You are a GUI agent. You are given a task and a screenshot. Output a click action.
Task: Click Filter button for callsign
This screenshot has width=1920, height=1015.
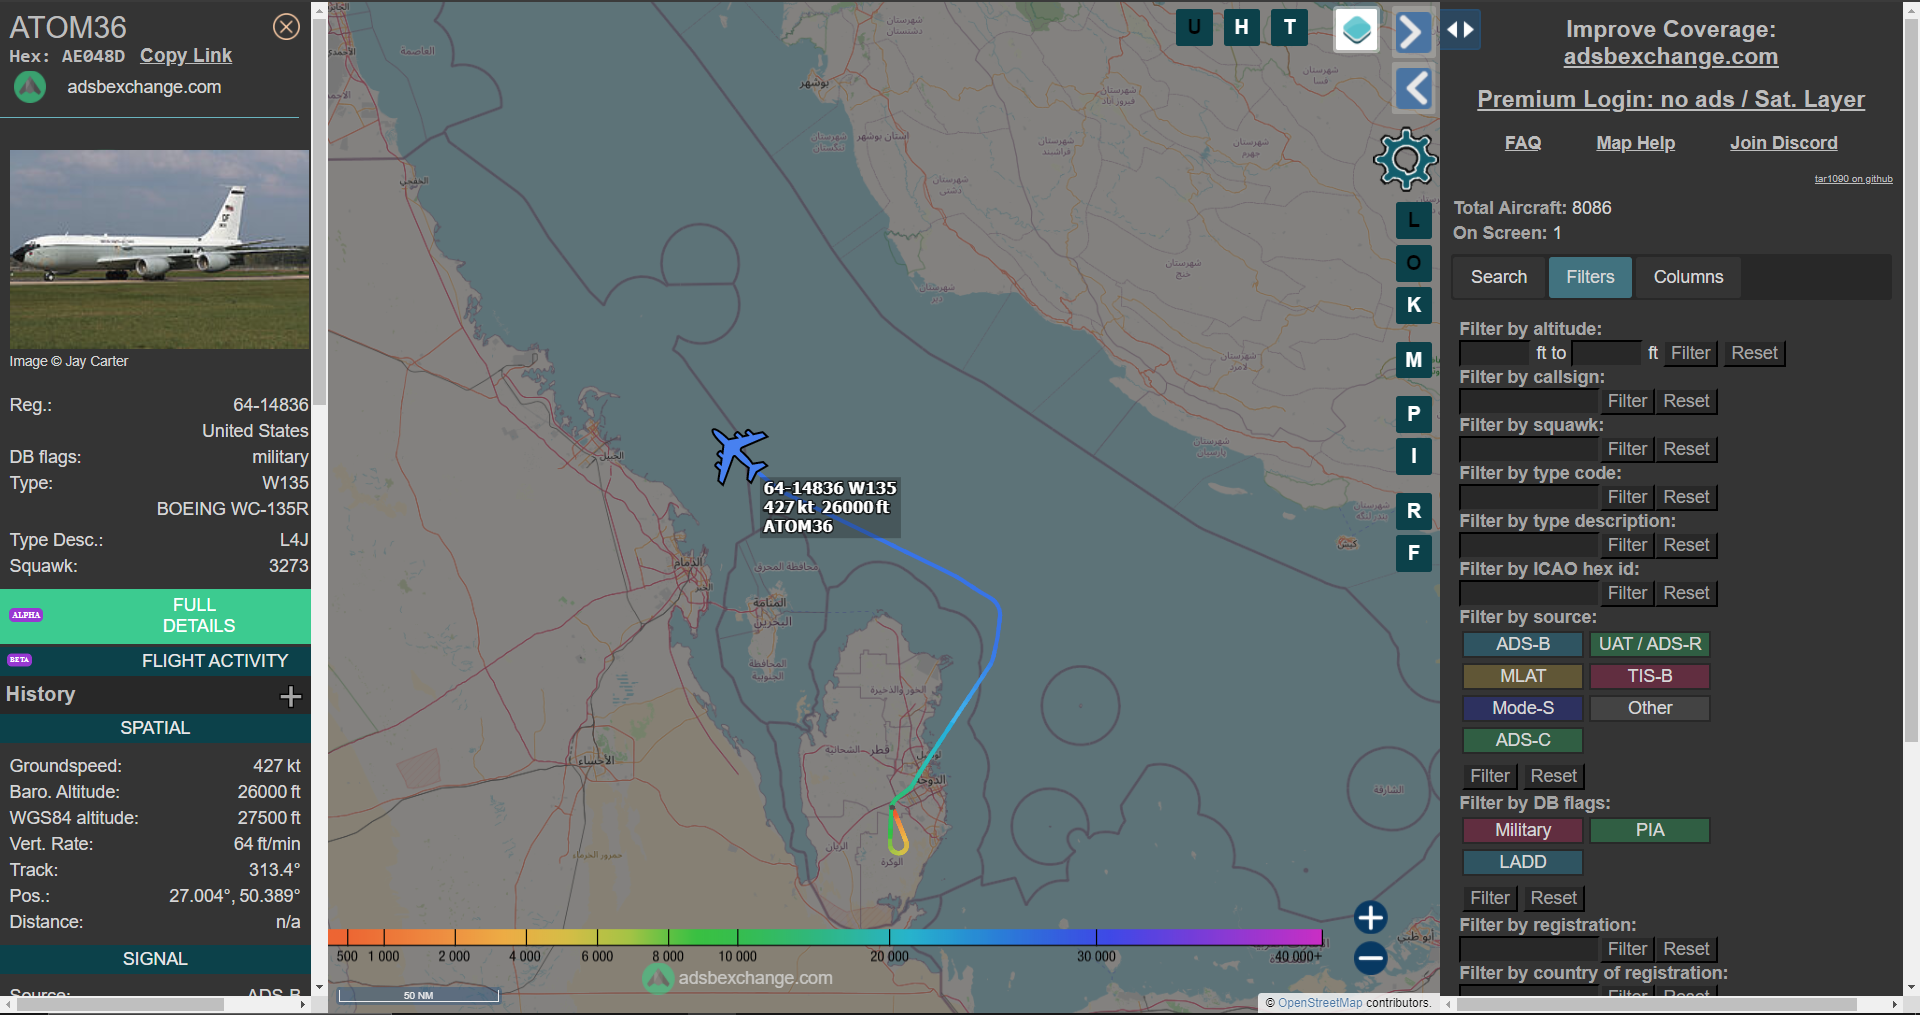pyautogui.click(x=1627, y=402)
